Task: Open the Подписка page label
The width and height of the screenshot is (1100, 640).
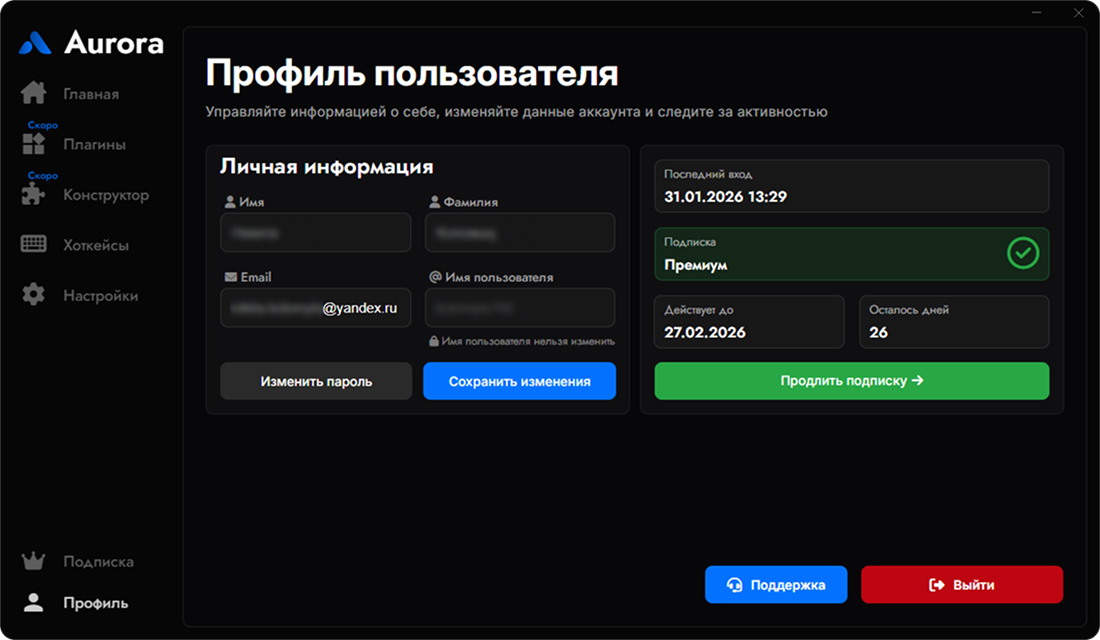Action: coord(98,561)
